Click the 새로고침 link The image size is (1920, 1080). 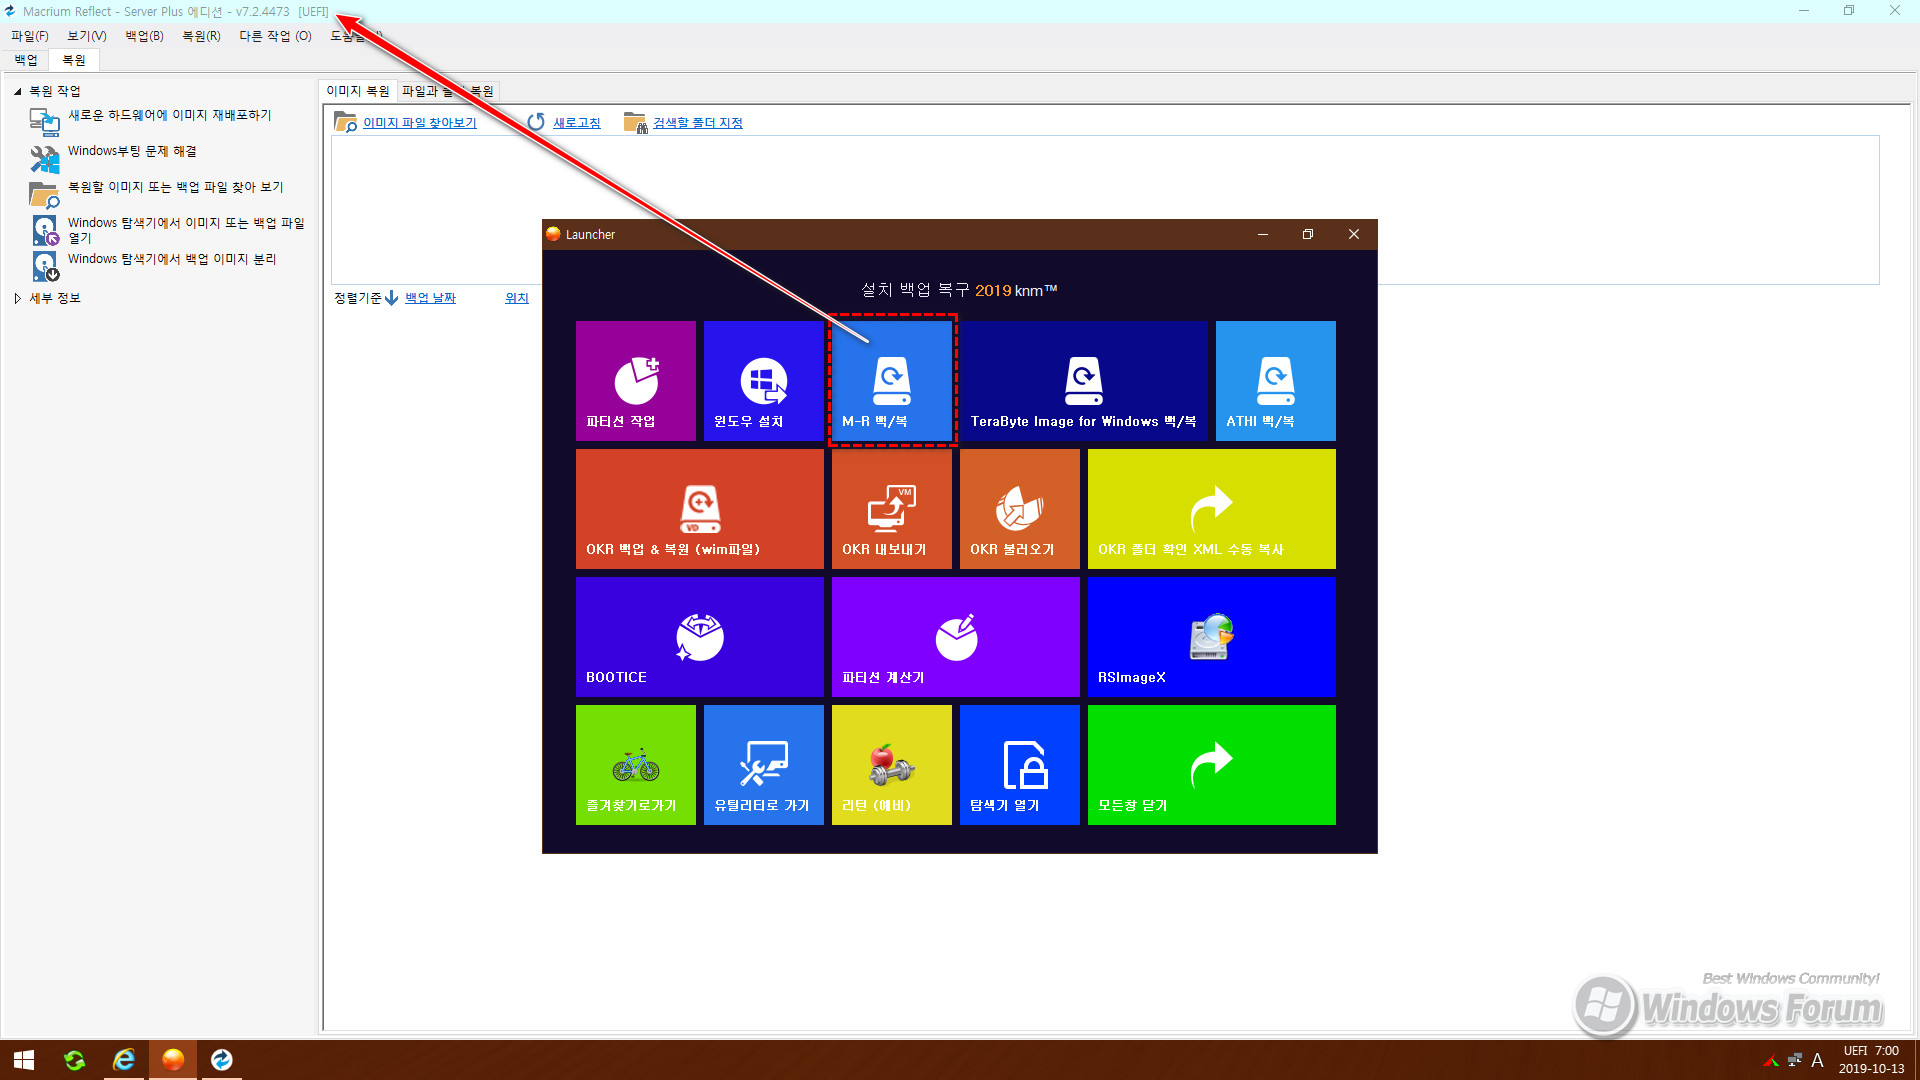pyautogui.click(x=577, y=123)
